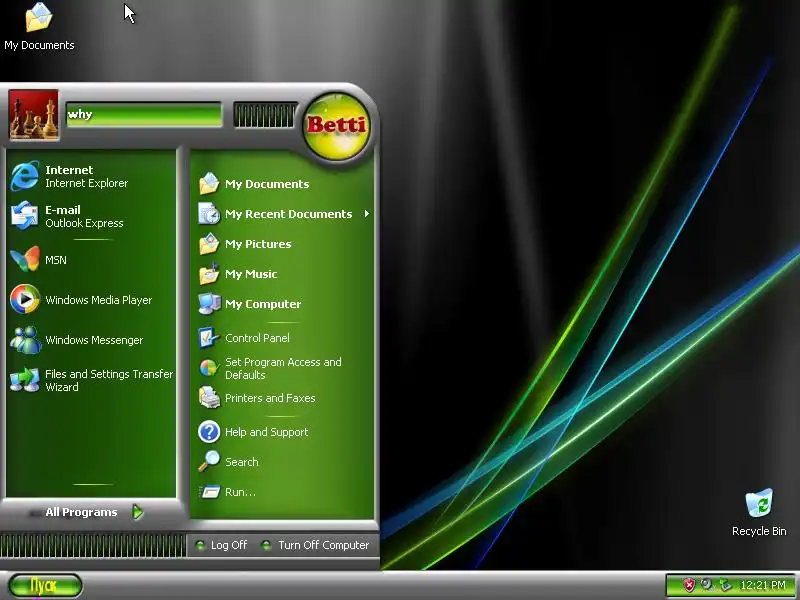Select the Internet menu entry
Viewport: 800px width, 600px height.
tap(92, 176)
